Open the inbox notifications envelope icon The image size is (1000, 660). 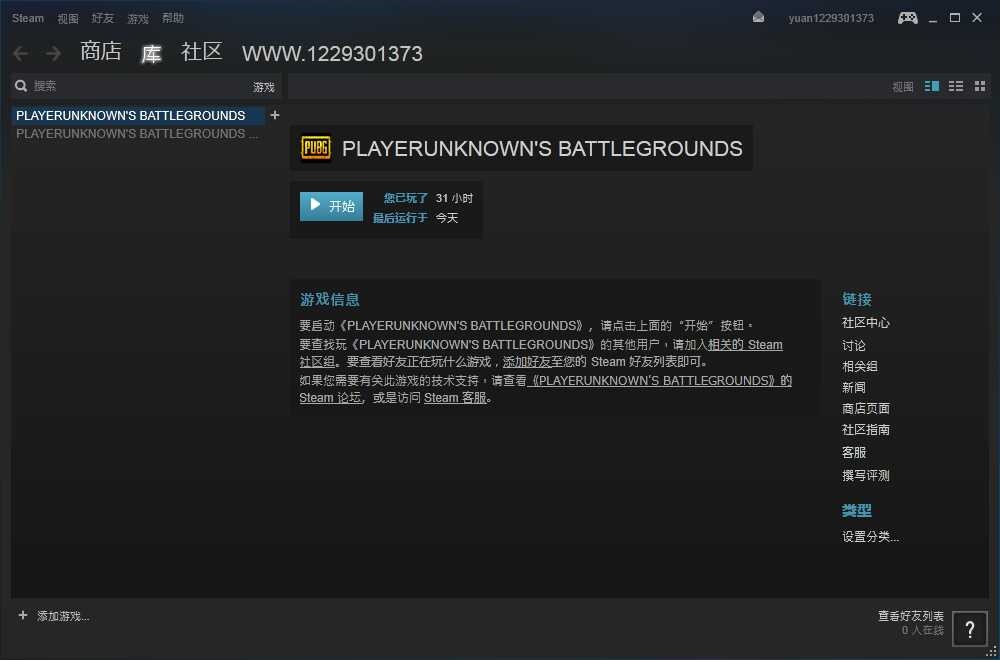click(x=758, y=17)
